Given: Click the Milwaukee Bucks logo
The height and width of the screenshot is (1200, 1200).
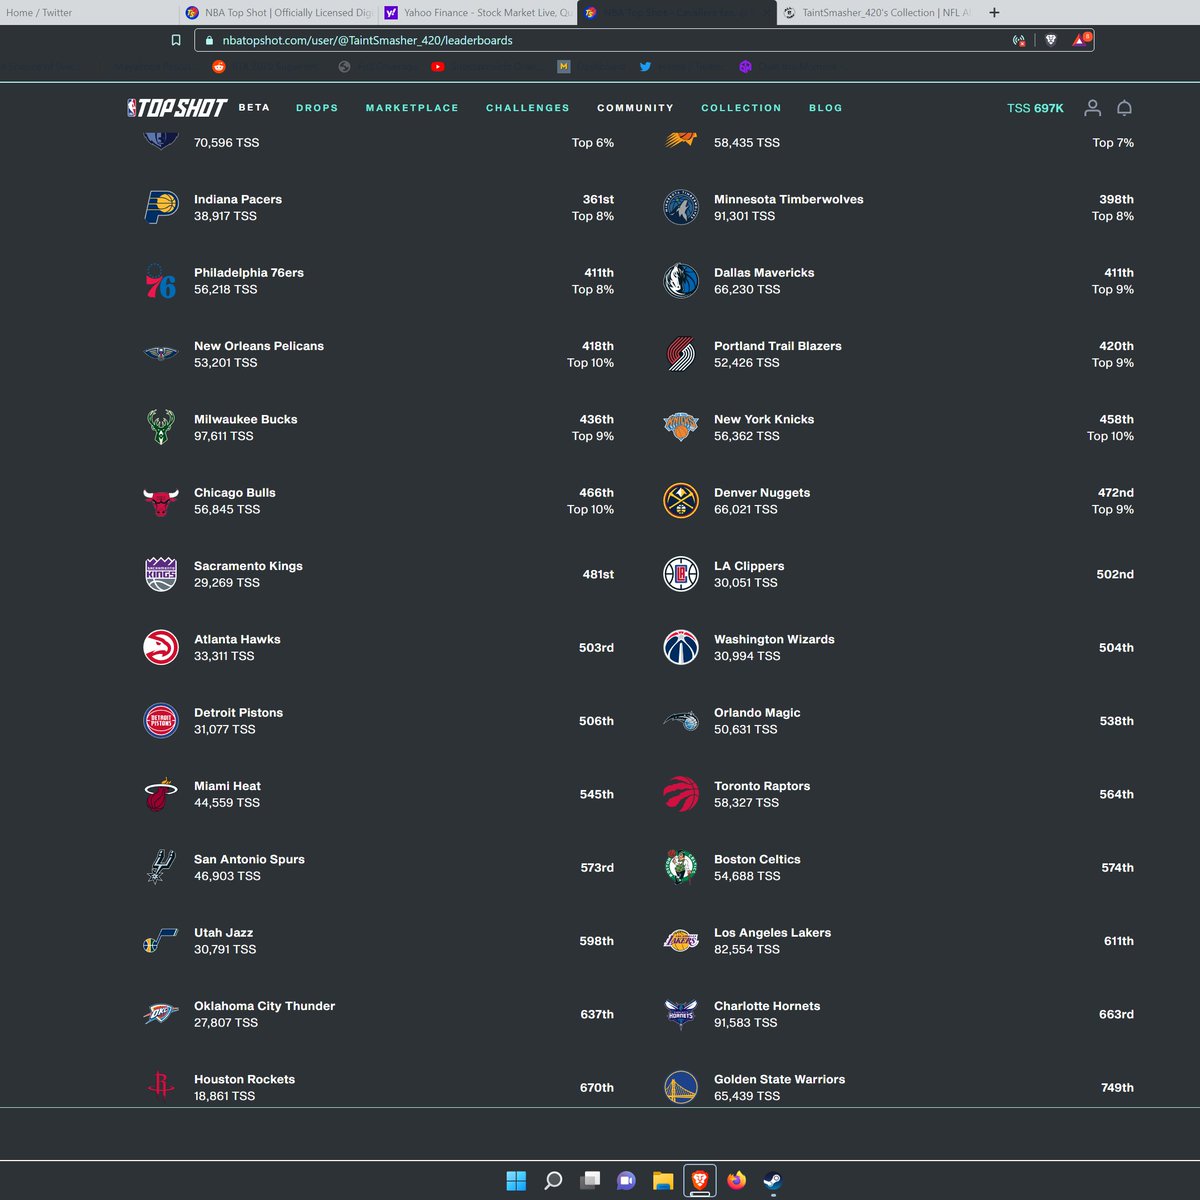Looking at the screenshot, I should pyautogui.click(x=161, y=427).
